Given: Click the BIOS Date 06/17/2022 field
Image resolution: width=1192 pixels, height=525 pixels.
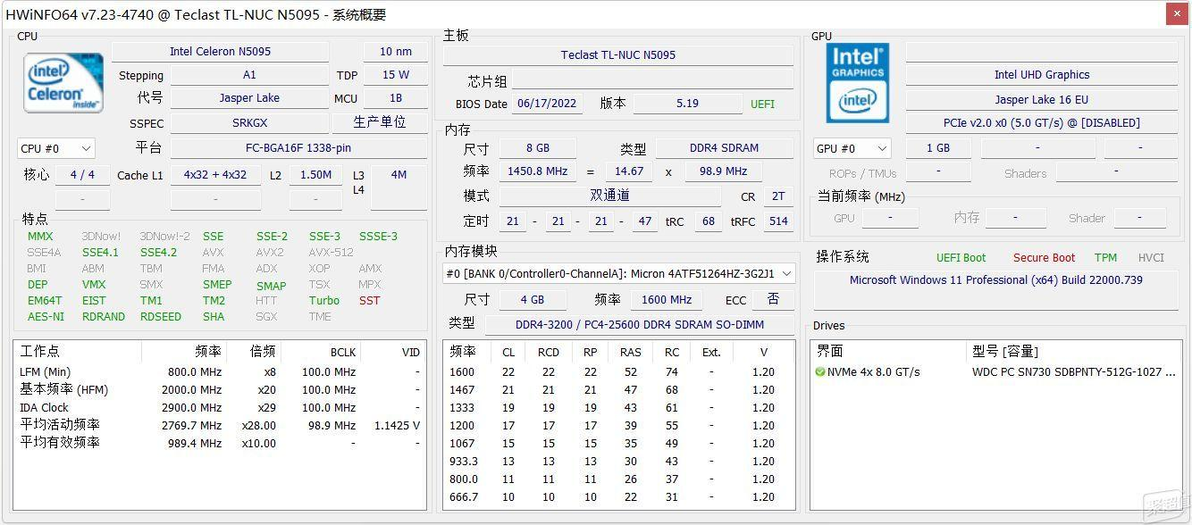Looking at the screenshot, I should [x=547, y=103].
